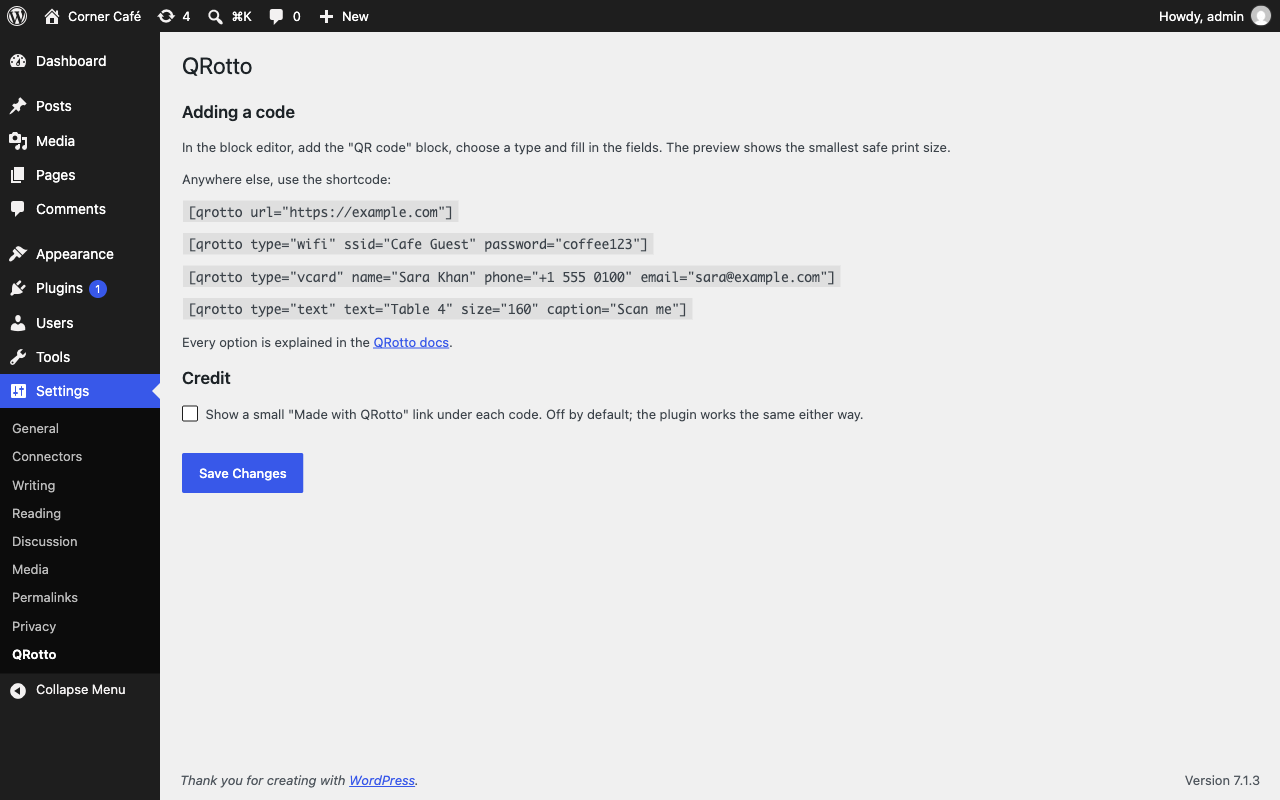1280x800 pixels.
Task: Click the Users person icon
Action: tap(18, 323)
